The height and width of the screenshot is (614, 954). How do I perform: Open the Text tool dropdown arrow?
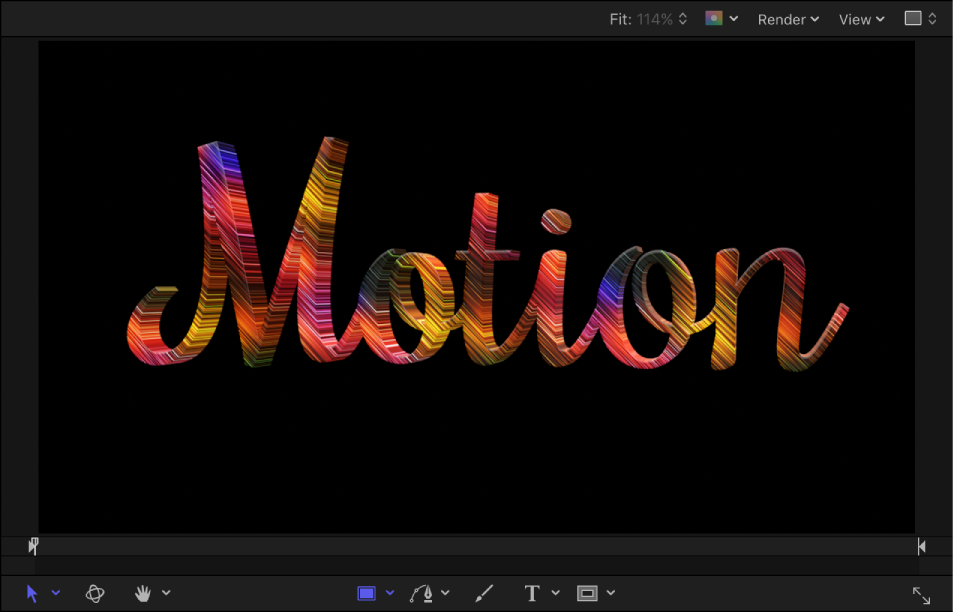[555, 592]
